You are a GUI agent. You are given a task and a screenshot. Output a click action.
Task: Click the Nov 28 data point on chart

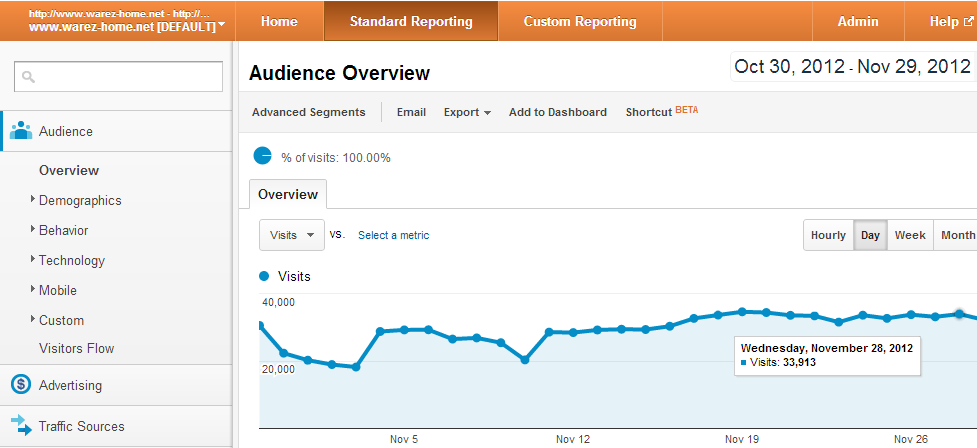click(958, 314)
